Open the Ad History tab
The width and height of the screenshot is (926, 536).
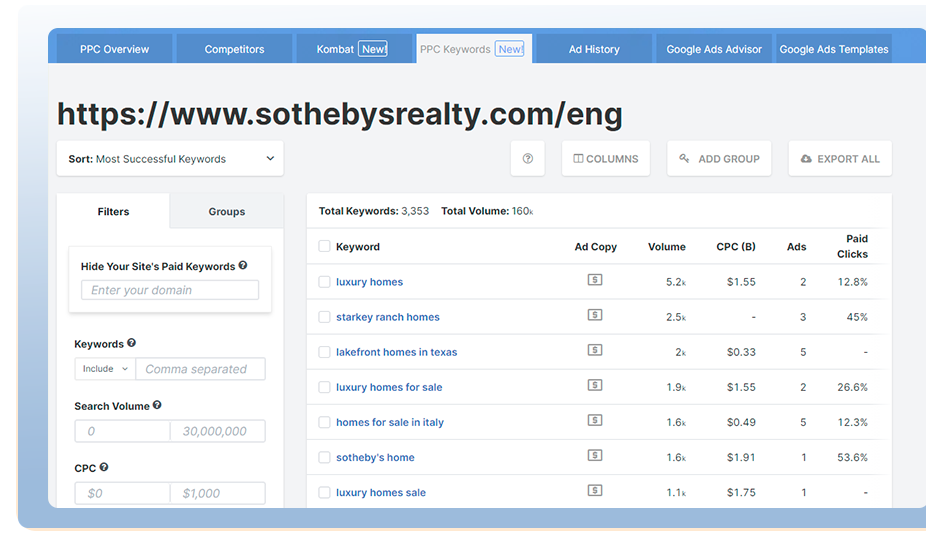pos(594,49)
